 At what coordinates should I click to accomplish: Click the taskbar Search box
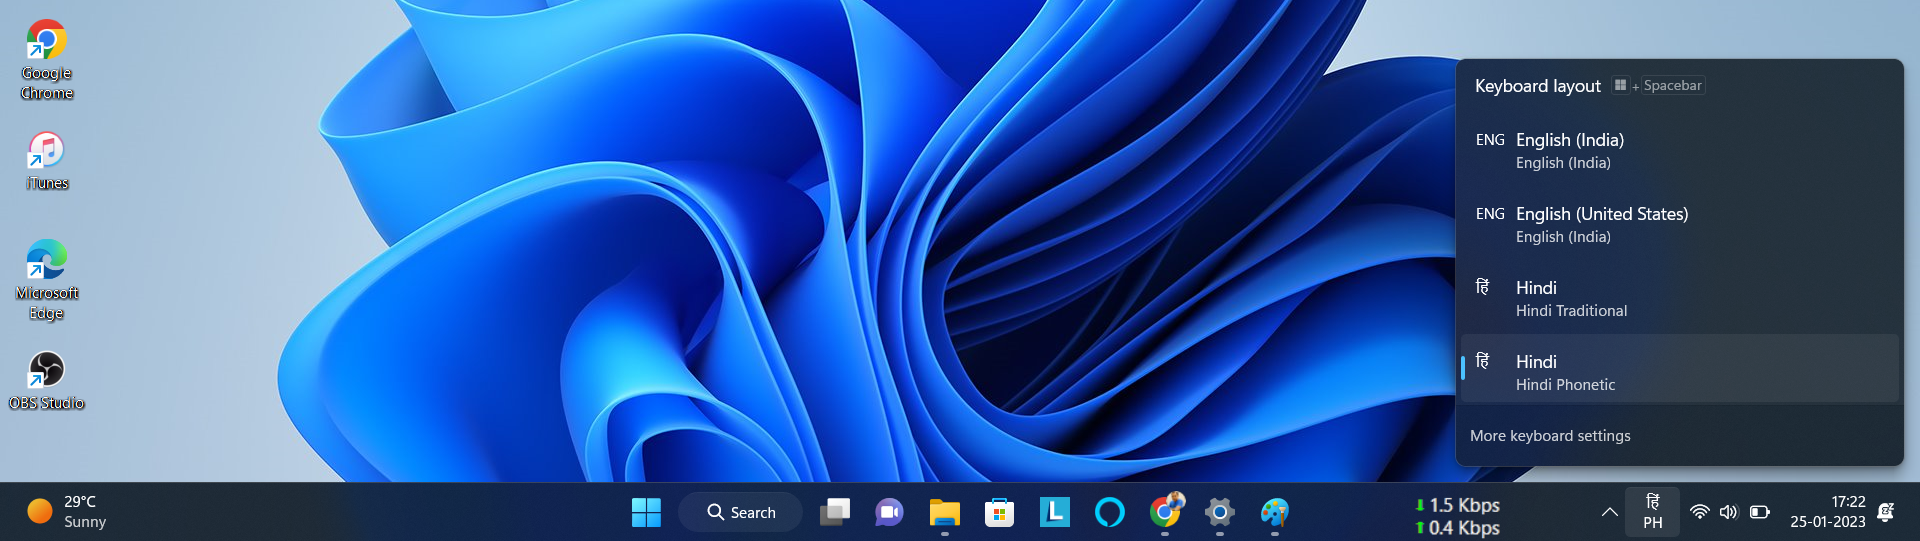(741, 512)
